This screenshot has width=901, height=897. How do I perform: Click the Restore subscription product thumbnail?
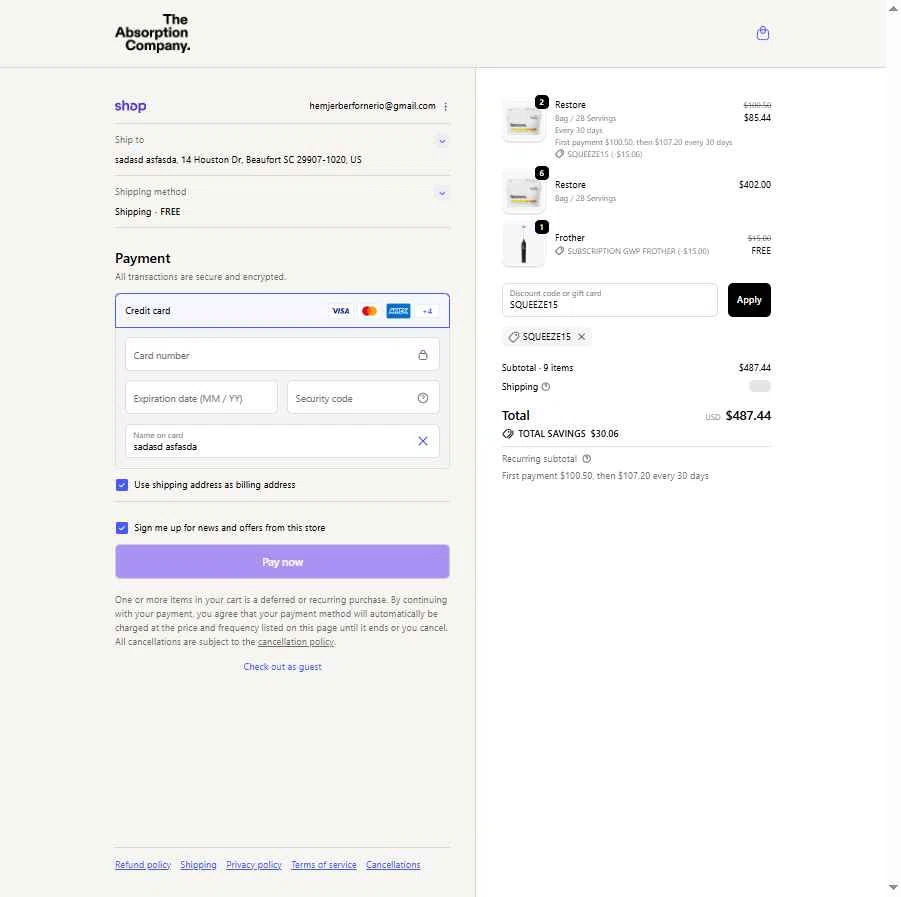point(523,121)
